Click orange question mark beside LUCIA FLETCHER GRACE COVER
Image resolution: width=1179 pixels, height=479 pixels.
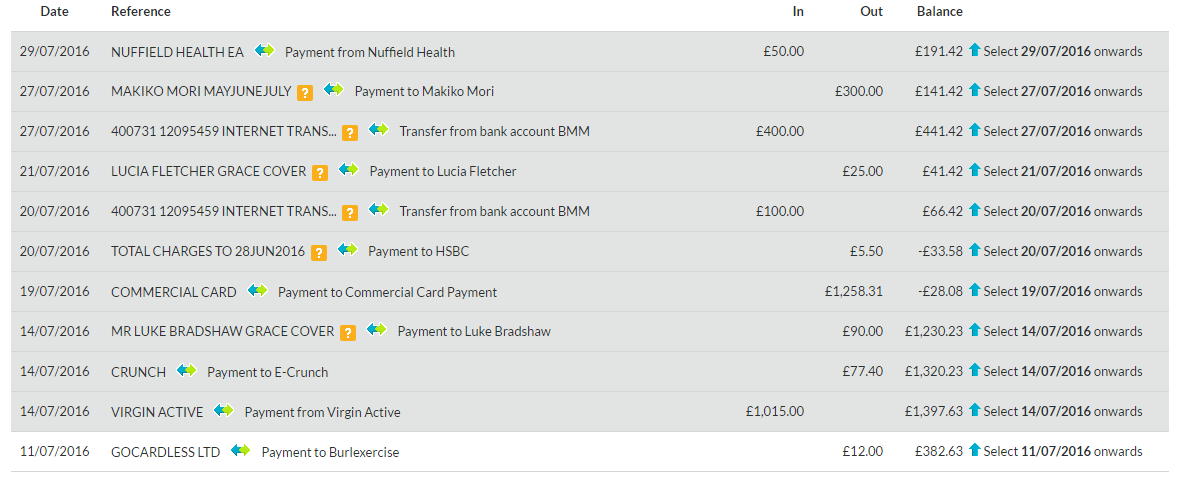[x=320, y=172]
